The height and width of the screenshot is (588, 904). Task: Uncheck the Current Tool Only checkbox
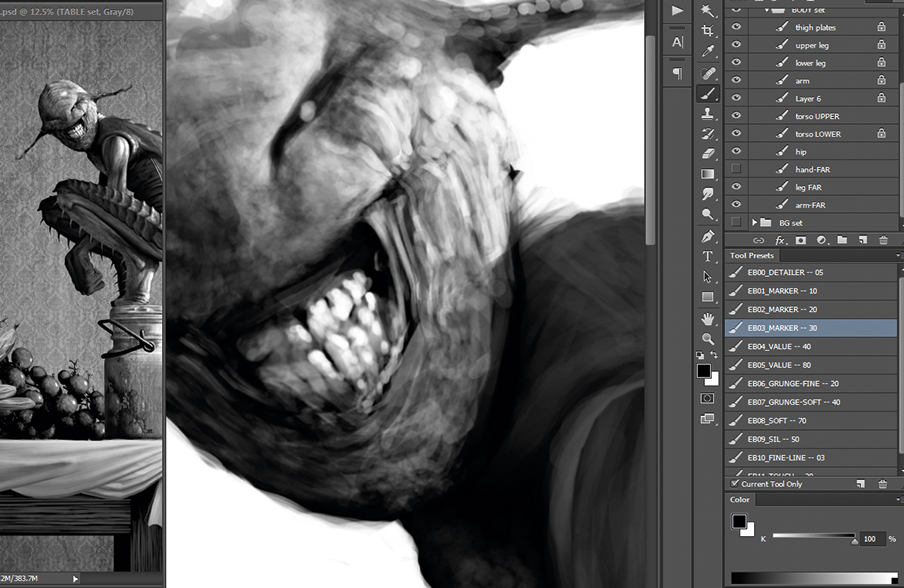click(x=735, y=484)
